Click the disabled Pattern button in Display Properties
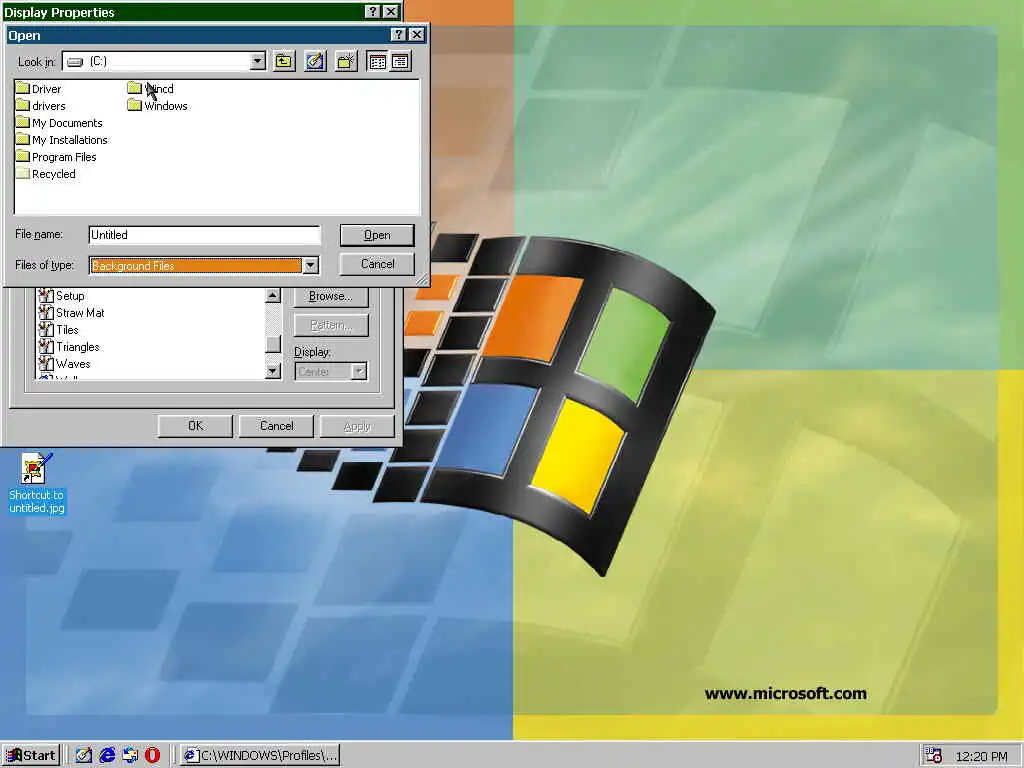This screenshot has height=768, width=1024. tap(330, 325)
